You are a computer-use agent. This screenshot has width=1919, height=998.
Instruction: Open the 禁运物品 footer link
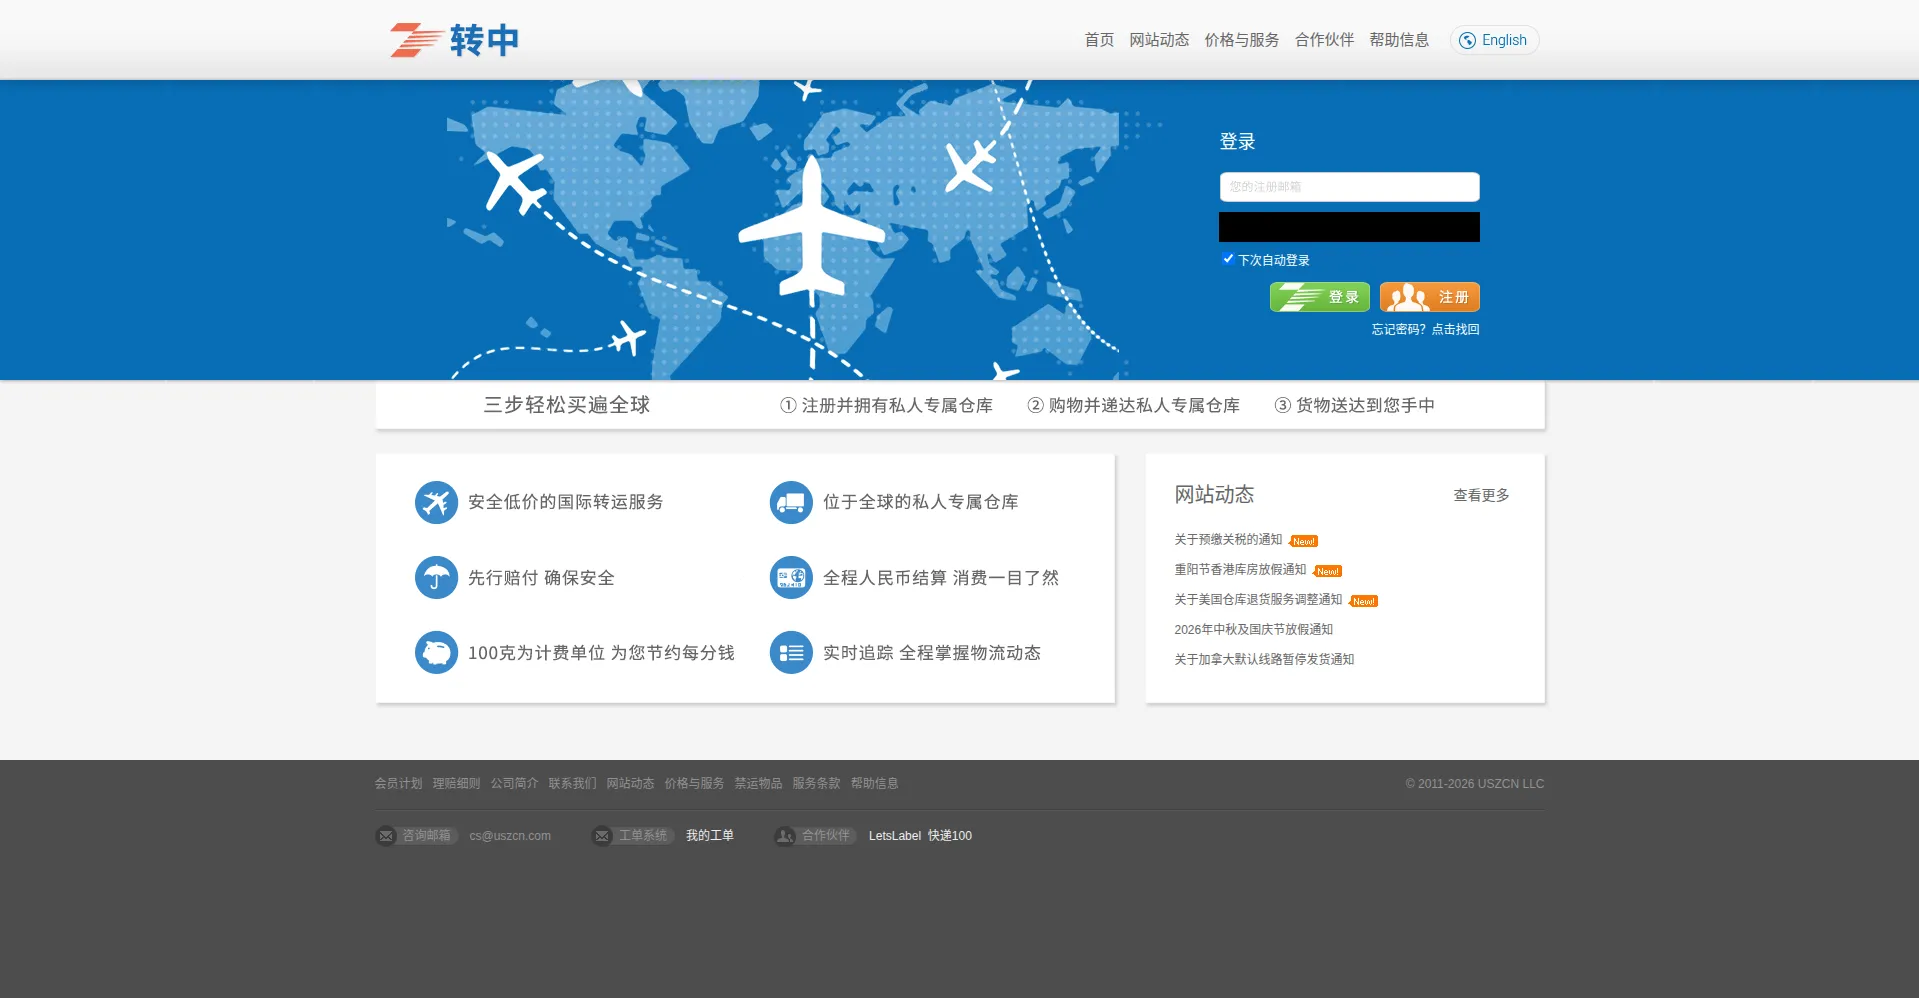click(758, 783)
